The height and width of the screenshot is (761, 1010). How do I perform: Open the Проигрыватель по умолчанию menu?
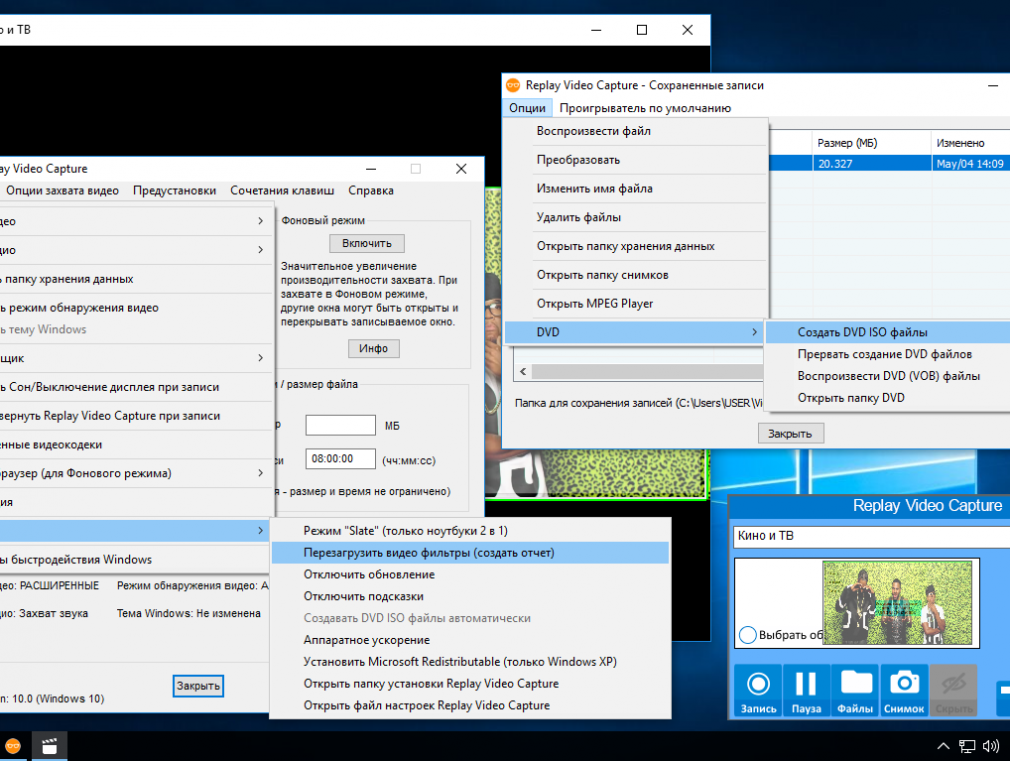645,108
